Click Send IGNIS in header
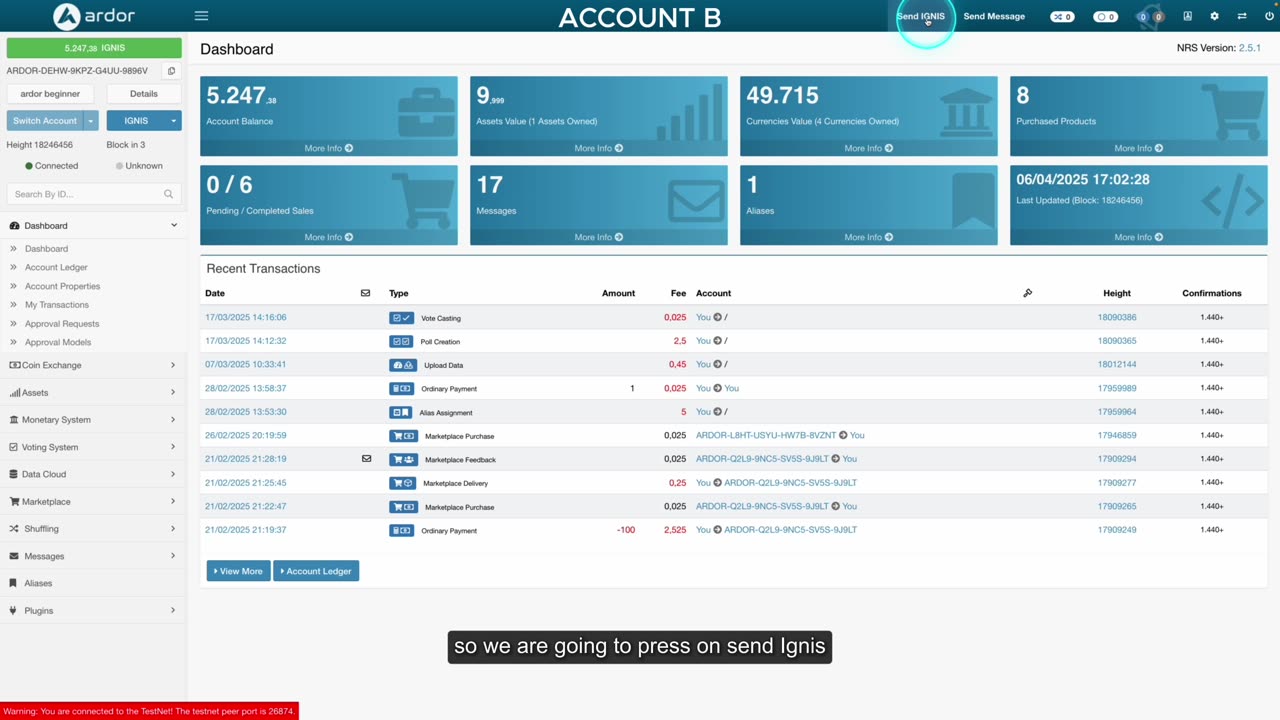The width and height of the screenshot is (1280, 720). [x=920, y=16]
